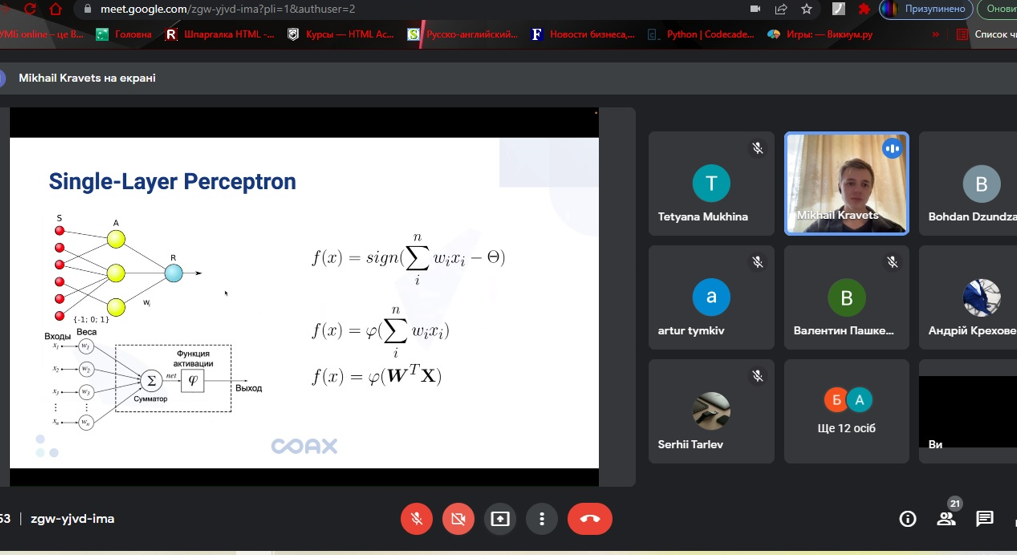Turn on the camera
The height and width of the screenshot is (555, 1017).
[x=458, y=519]
